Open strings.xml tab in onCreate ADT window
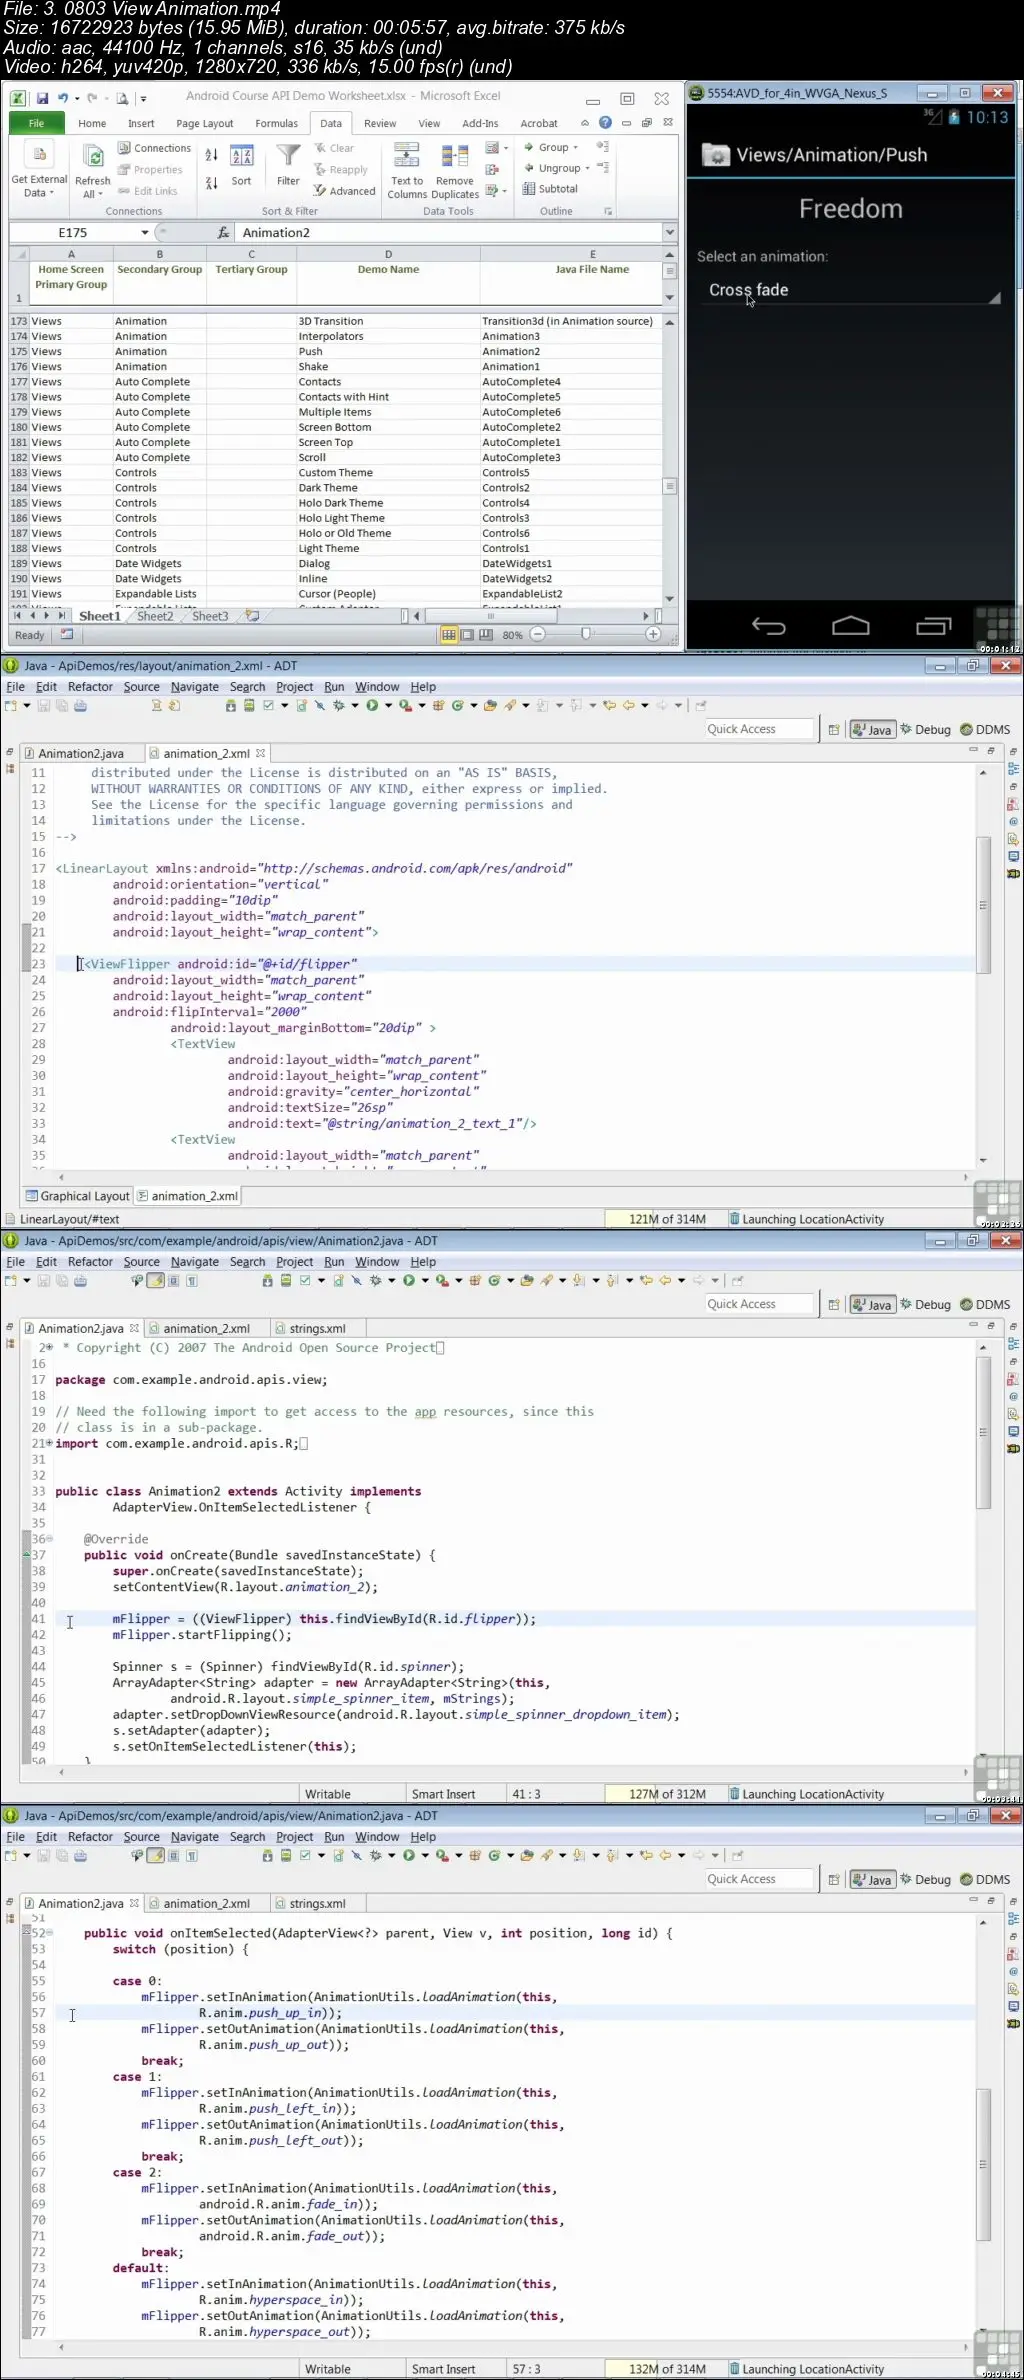 317,1329
